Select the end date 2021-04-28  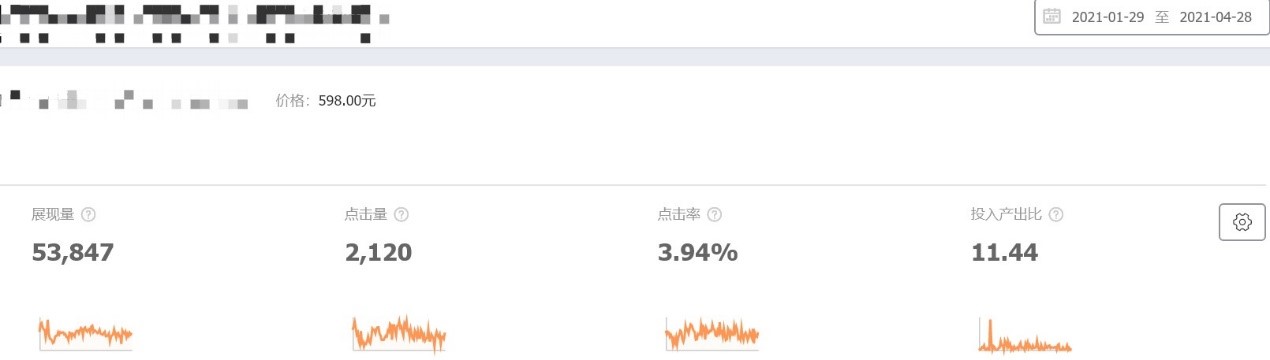pyautogui.click(x=1216, y=17)
